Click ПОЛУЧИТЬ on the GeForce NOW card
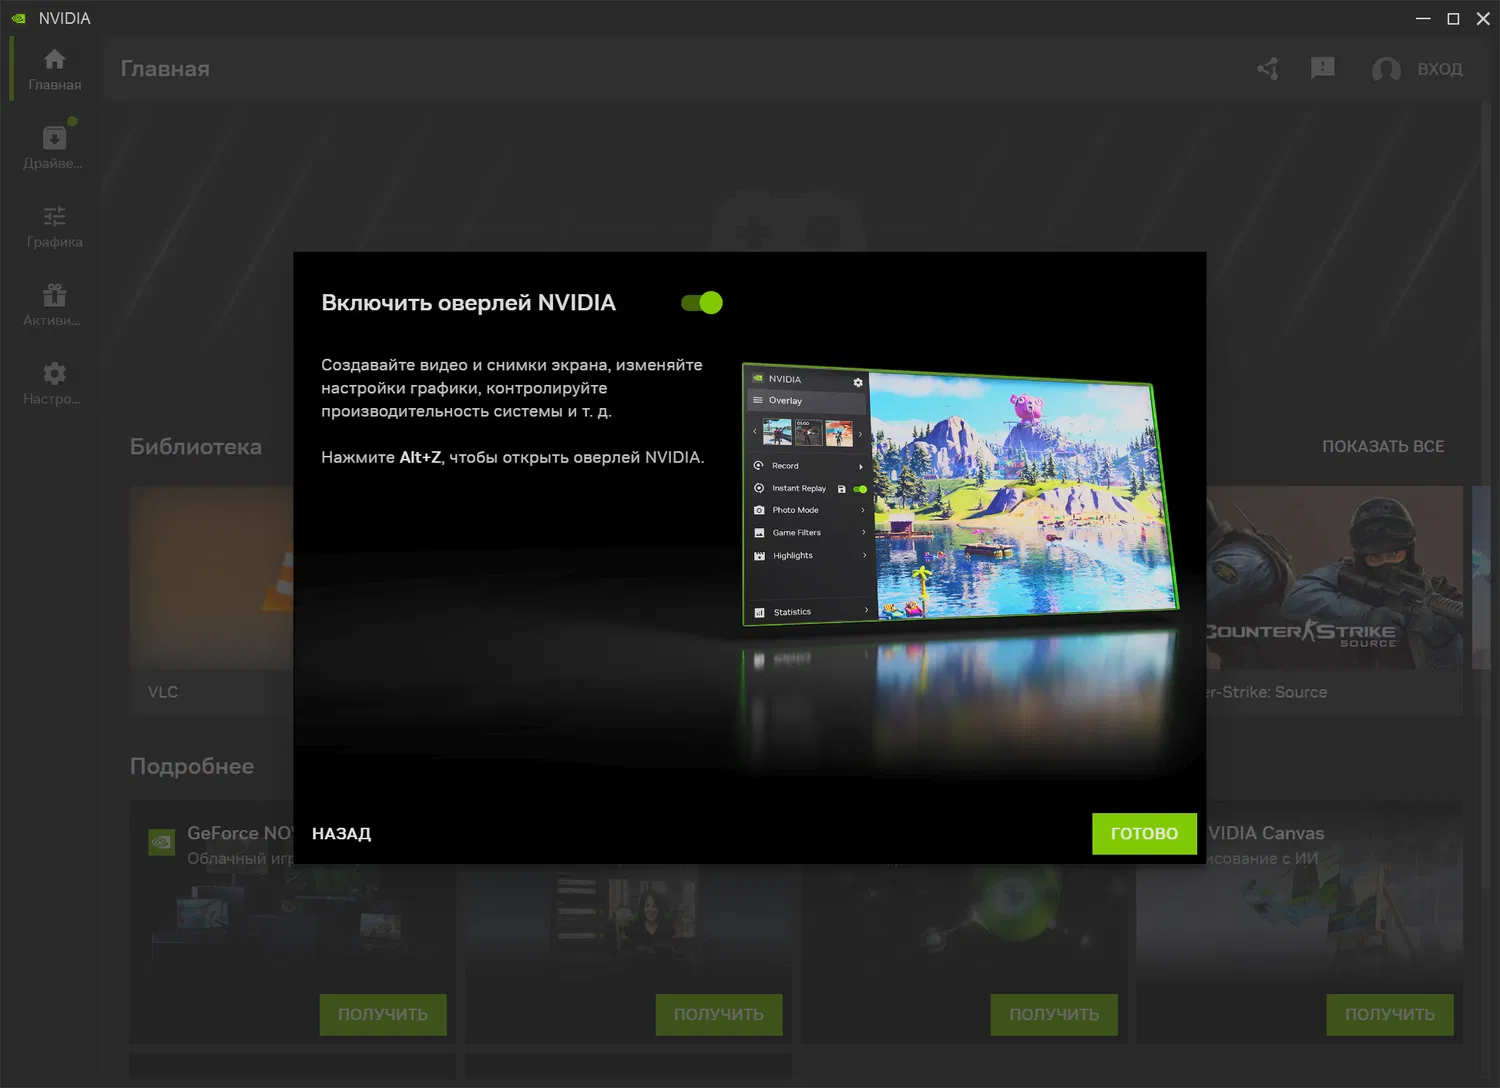The width and height of the screenshot is (1500, 1088). [383, 1014]
